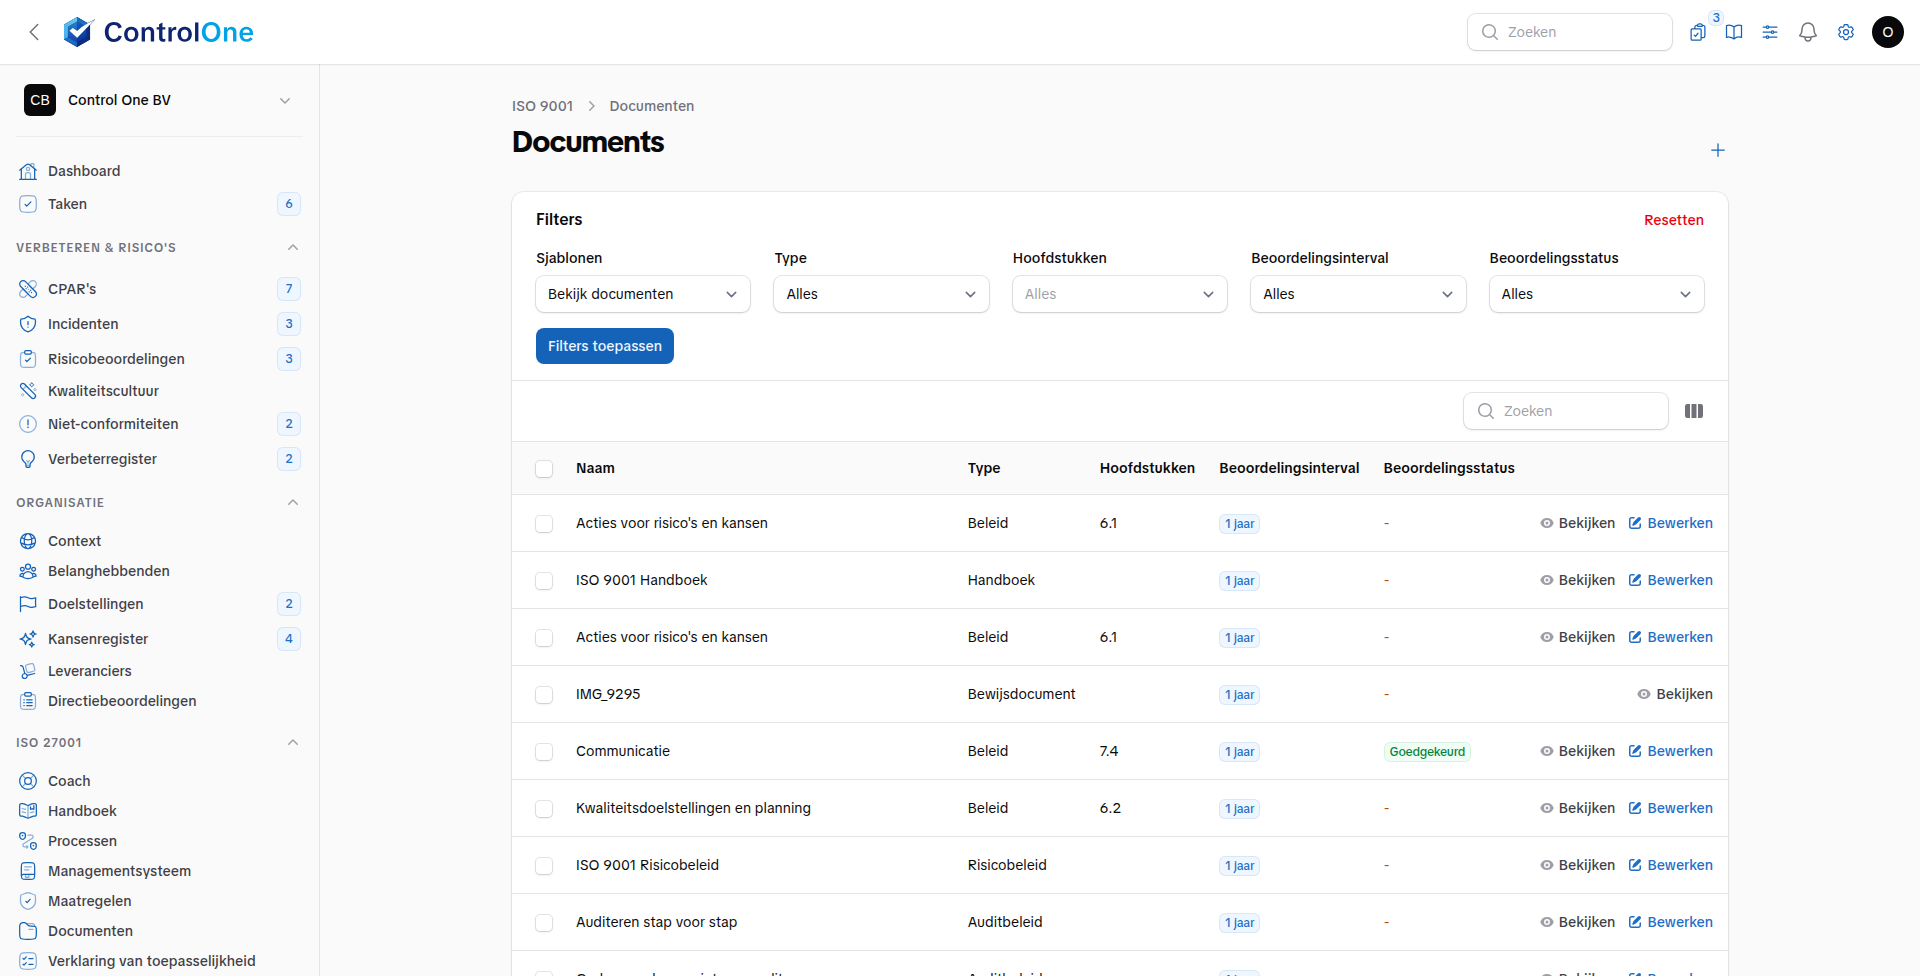Select all rows with header checkbox
Screen dimensions: 1920x976
[544, 469]
